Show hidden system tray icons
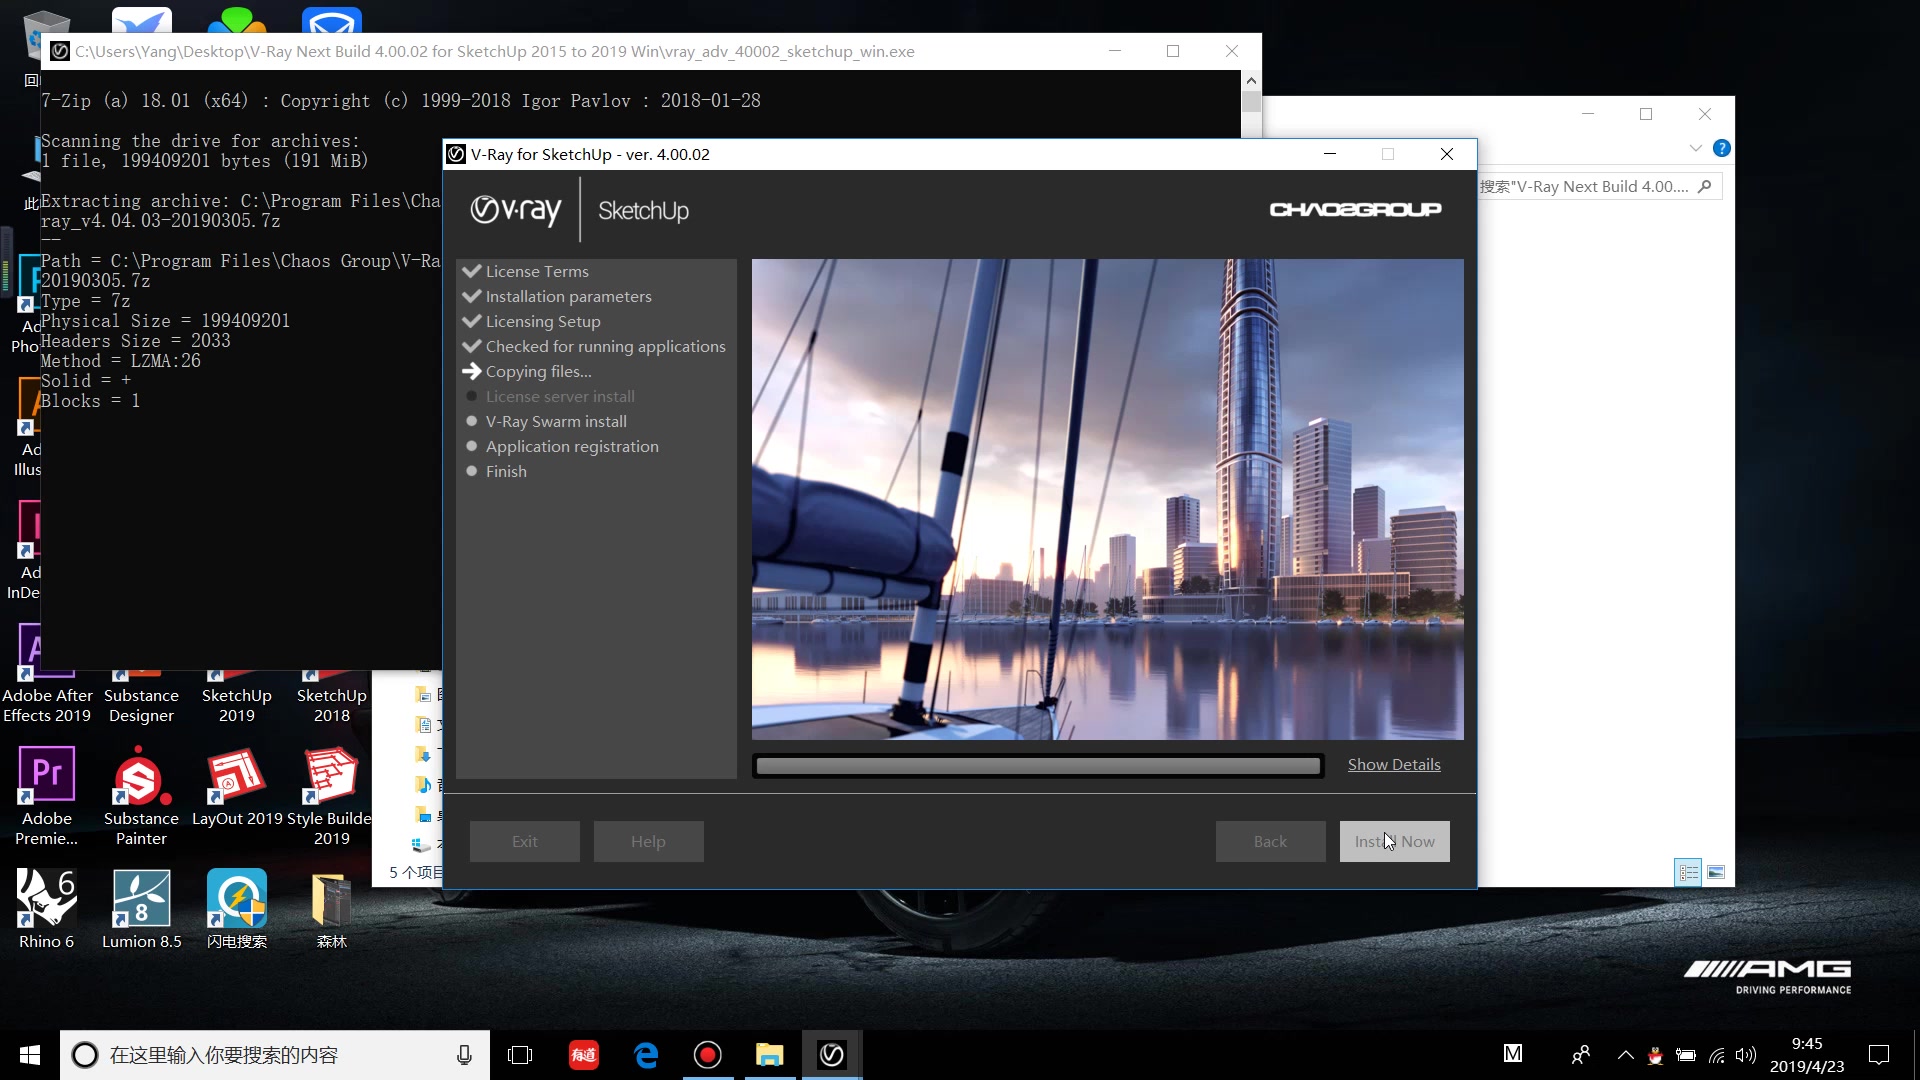Image resolution: width=1920 pixels, height=1080 pixels. pos(1625,1055)
